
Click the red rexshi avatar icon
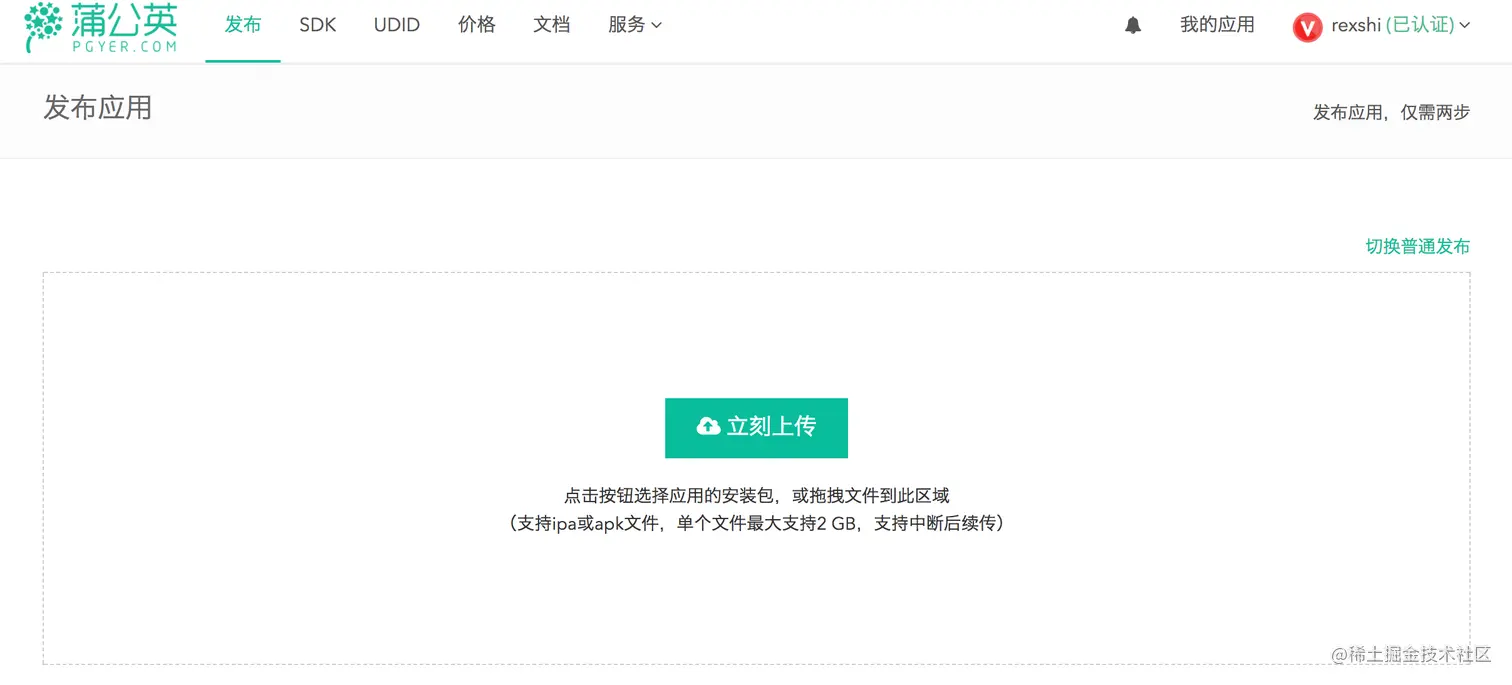click(x=1307, y=27)
